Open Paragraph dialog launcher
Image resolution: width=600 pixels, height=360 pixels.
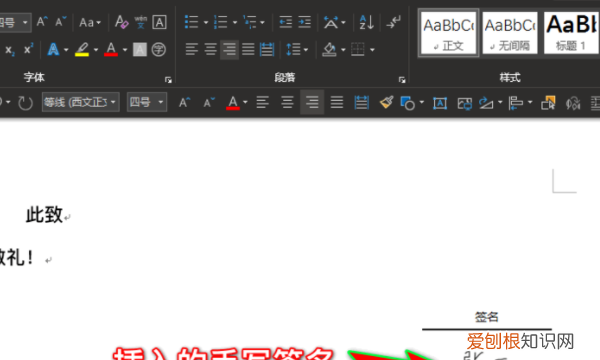coord(402,80)
